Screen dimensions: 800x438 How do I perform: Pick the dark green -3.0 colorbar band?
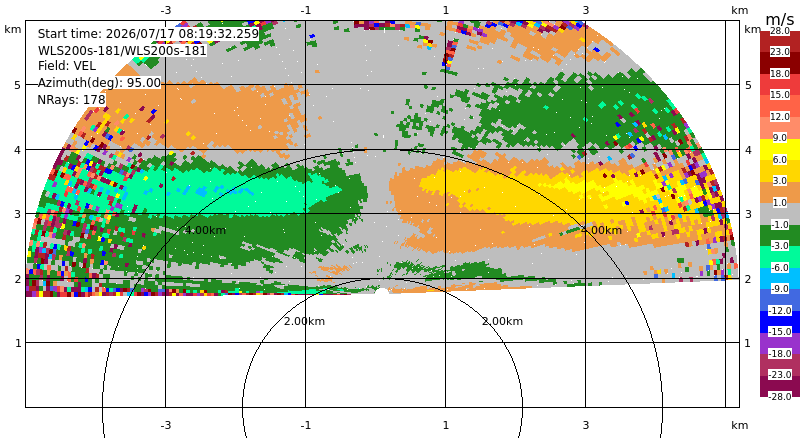[780, 235]
